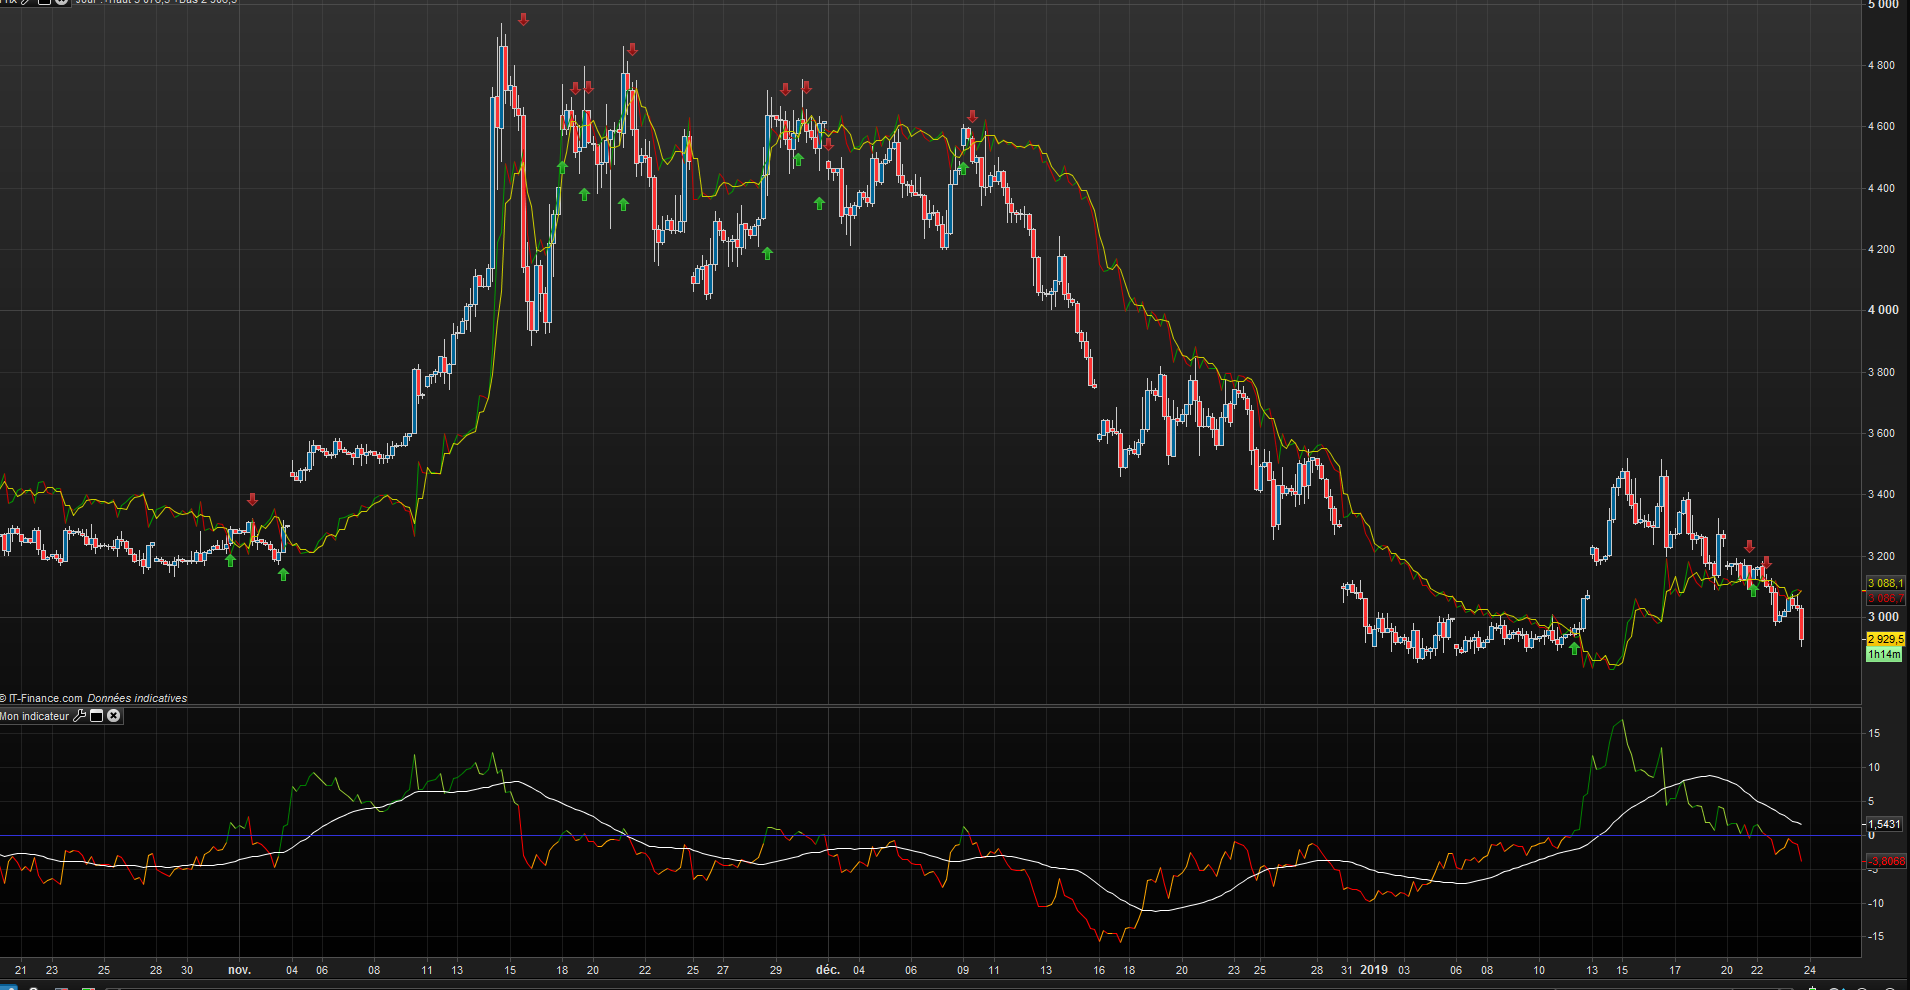Click the 2019 label on time axis

point(1373,970)
